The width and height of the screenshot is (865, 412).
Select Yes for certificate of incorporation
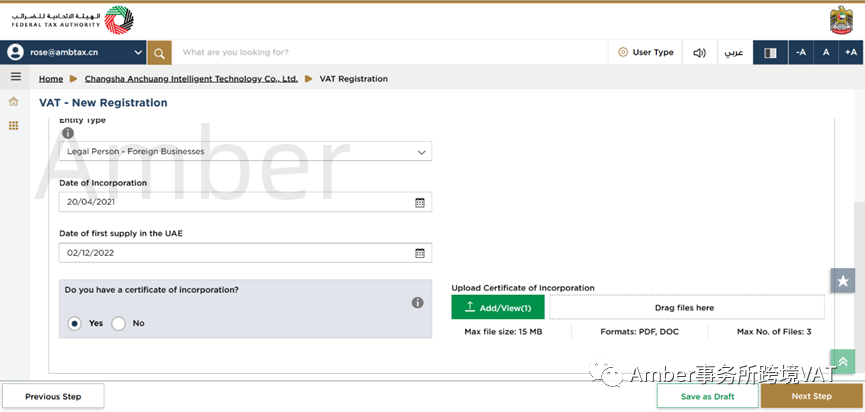[74, 323]
